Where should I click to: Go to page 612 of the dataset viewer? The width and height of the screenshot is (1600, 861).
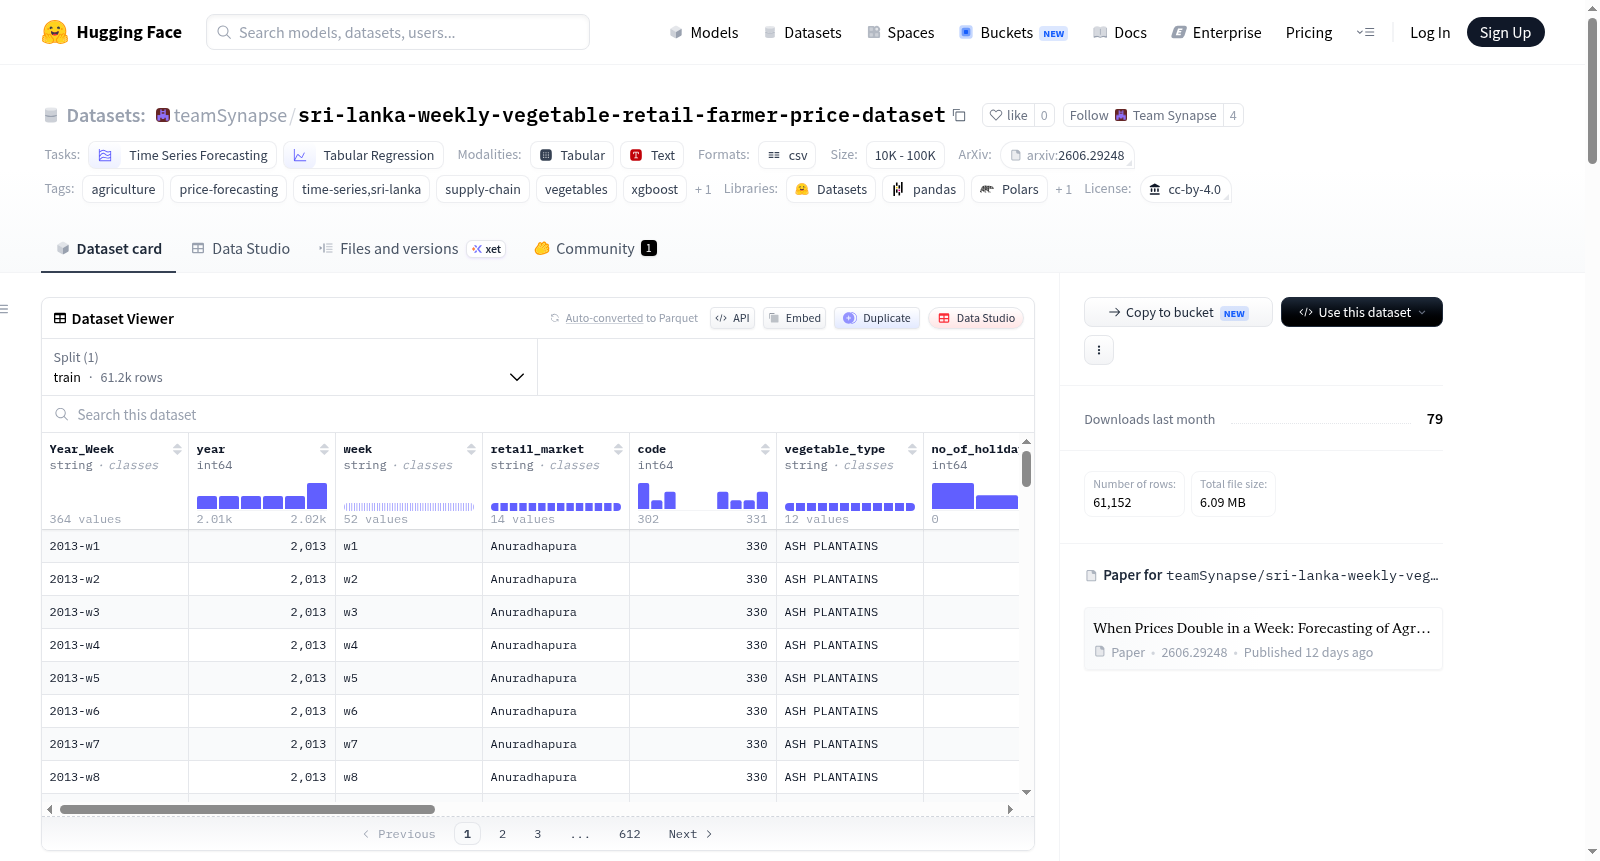(x=630, y=834)
